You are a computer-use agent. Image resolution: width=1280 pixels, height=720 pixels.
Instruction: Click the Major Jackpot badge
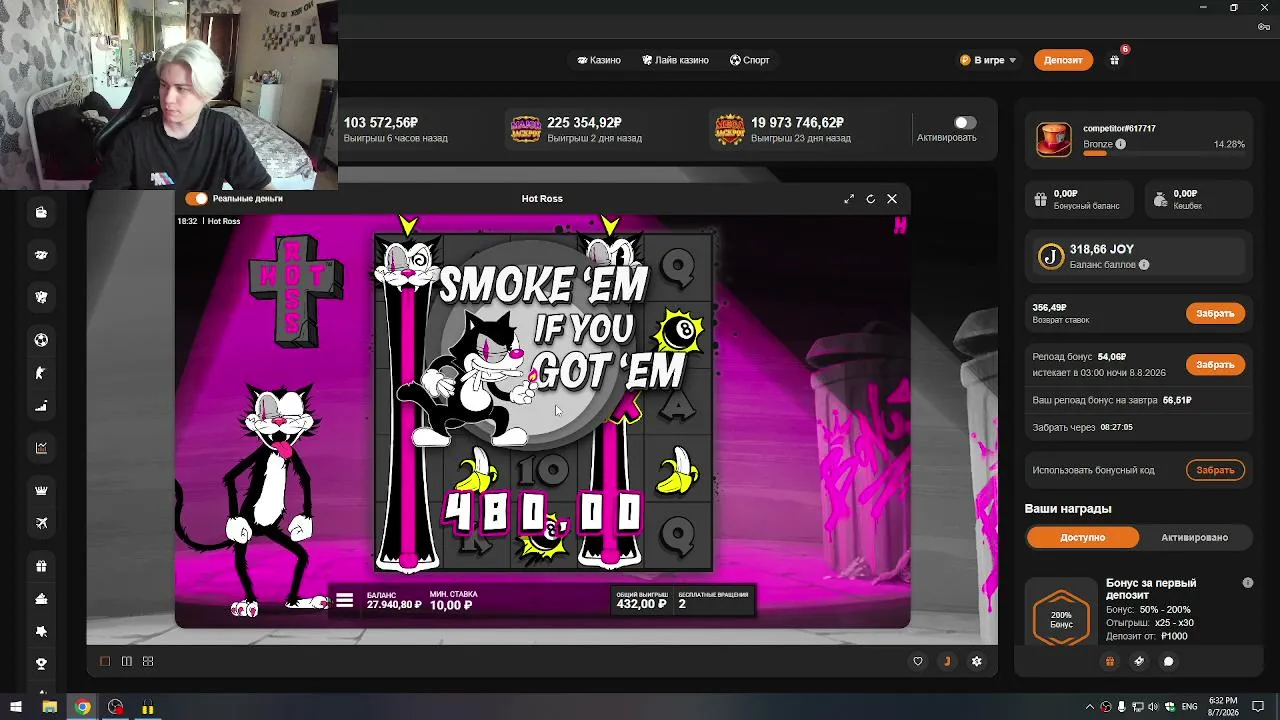(525, 129)
